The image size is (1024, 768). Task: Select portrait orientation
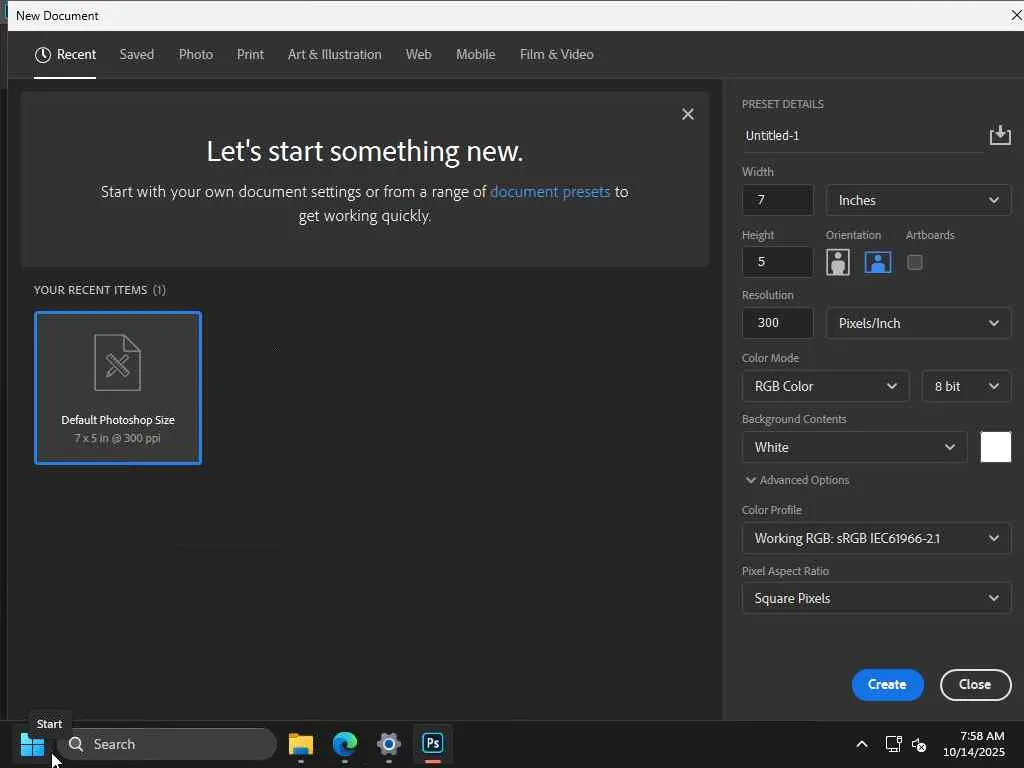point(838,263)
